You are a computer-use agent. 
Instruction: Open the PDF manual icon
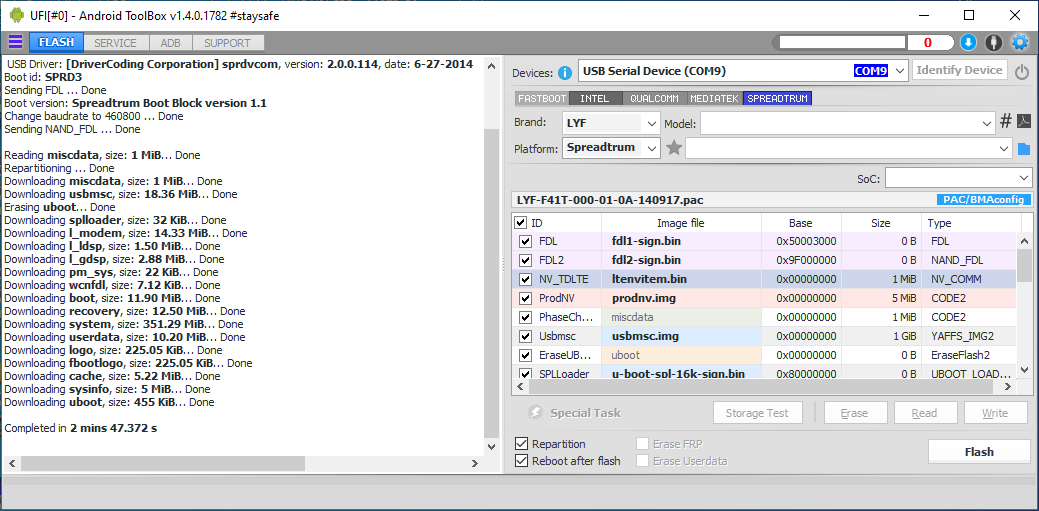pos(1024,122)
